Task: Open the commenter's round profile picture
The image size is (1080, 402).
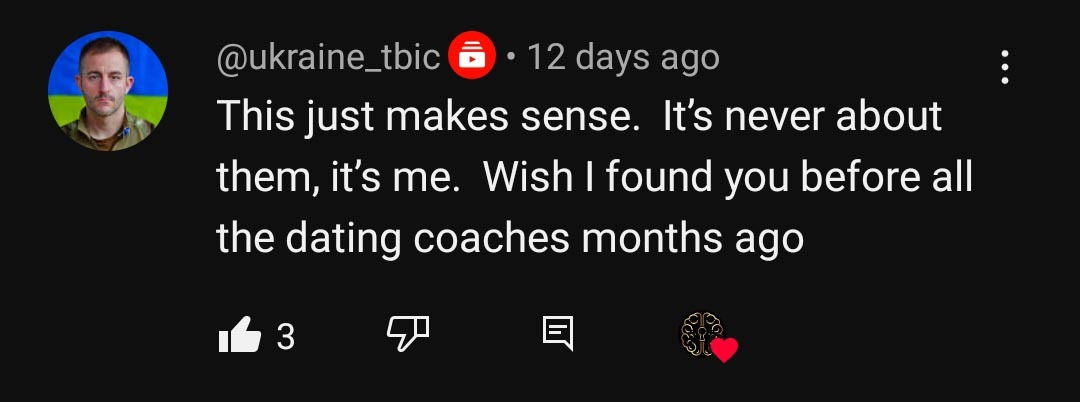Action: tap(108, 91)
